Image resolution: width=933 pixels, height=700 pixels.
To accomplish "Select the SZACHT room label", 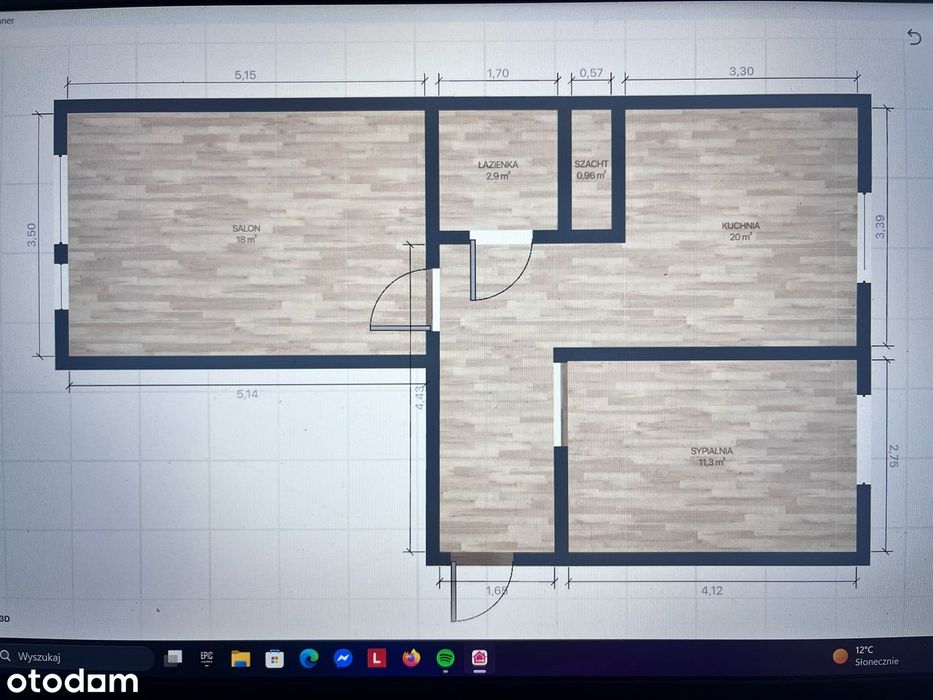I will [x=591, y=164].
